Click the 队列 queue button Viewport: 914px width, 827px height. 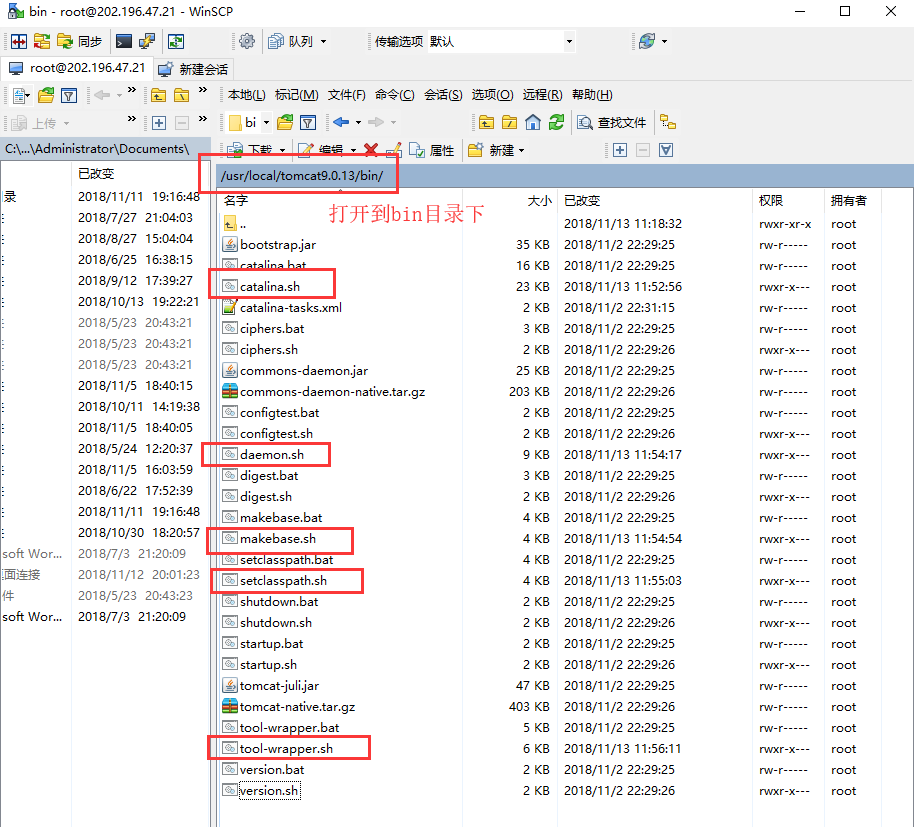pyautogui.click(x=291, y=41)
